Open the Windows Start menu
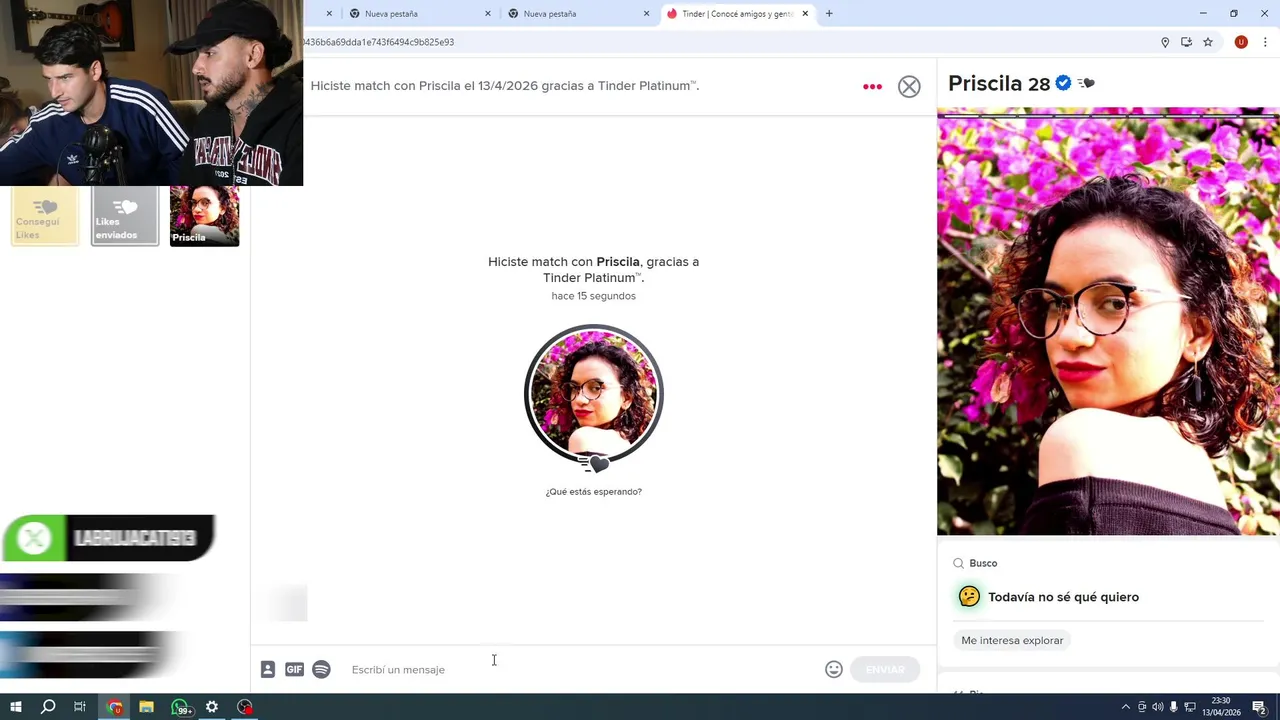 (x=15, y=707)
